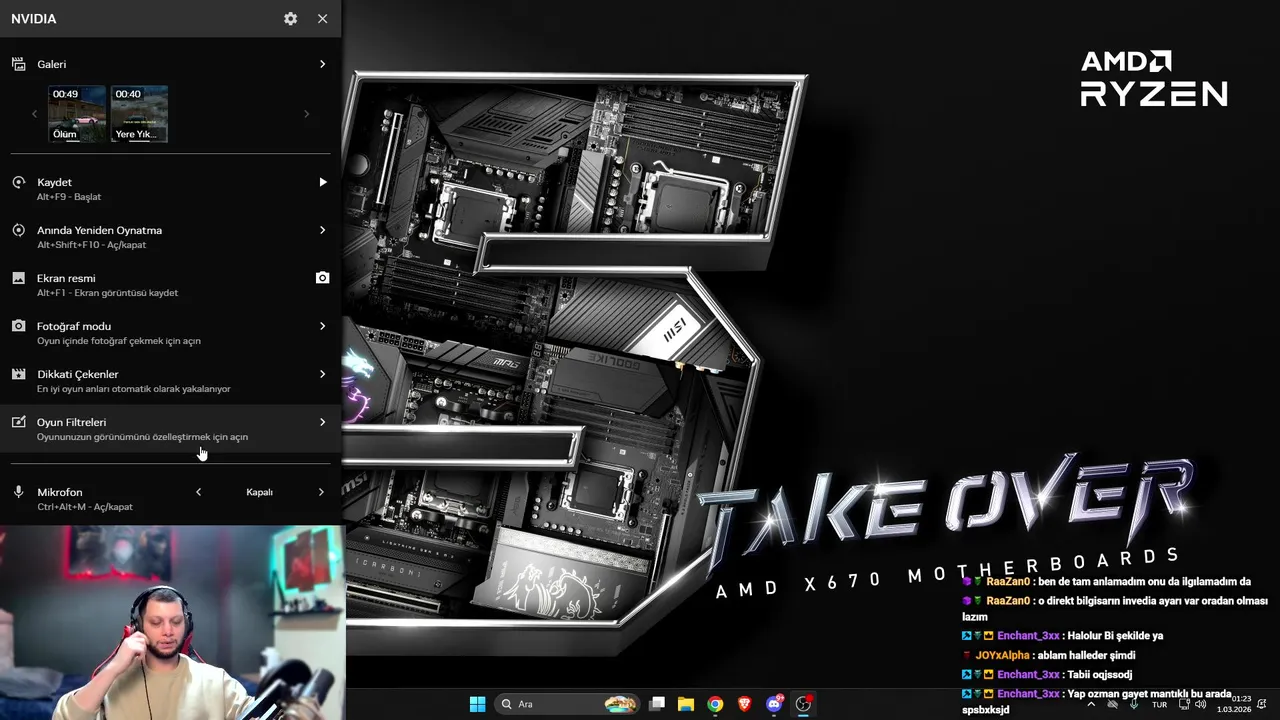1280x720 pixels.
Task: Open volume tray icon
Action: (1200, 704)
